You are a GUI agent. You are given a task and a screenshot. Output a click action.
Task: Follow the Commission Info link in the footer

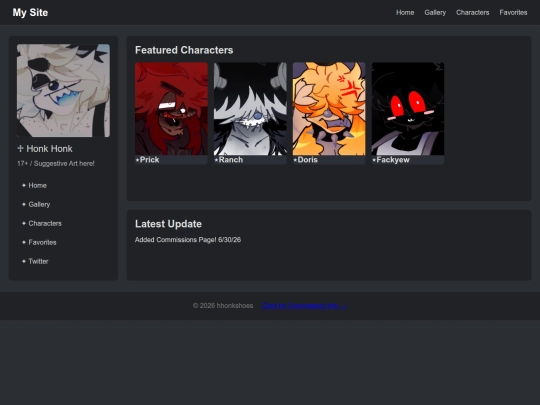pos(304,305)
